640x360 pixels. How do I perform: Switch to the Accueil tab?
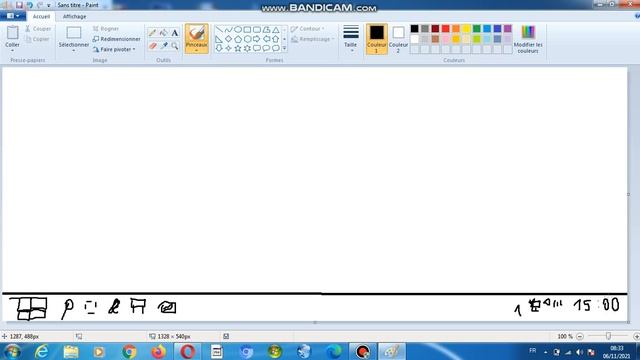tap(41, 16)
